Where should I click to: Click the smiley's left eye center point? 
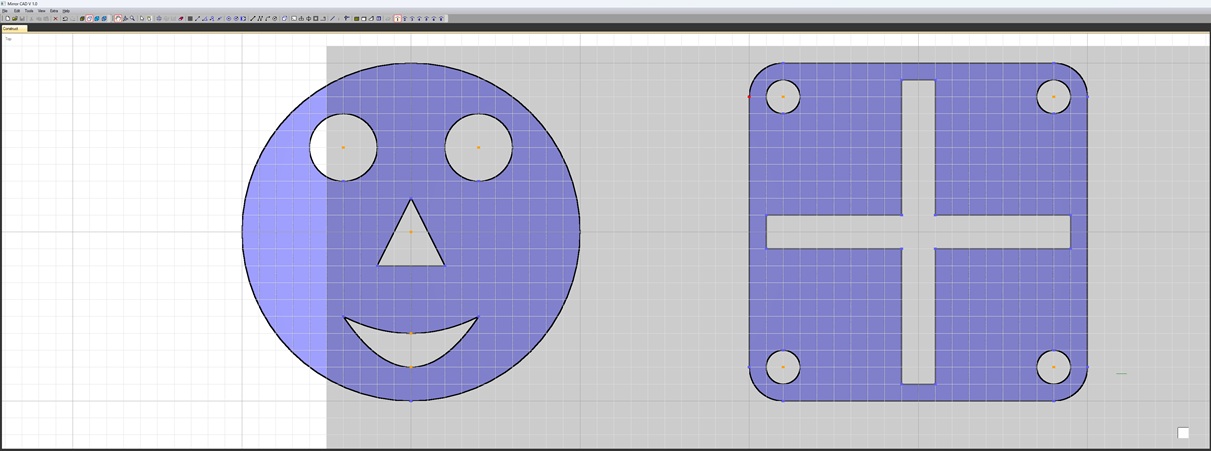coord(343,147)
